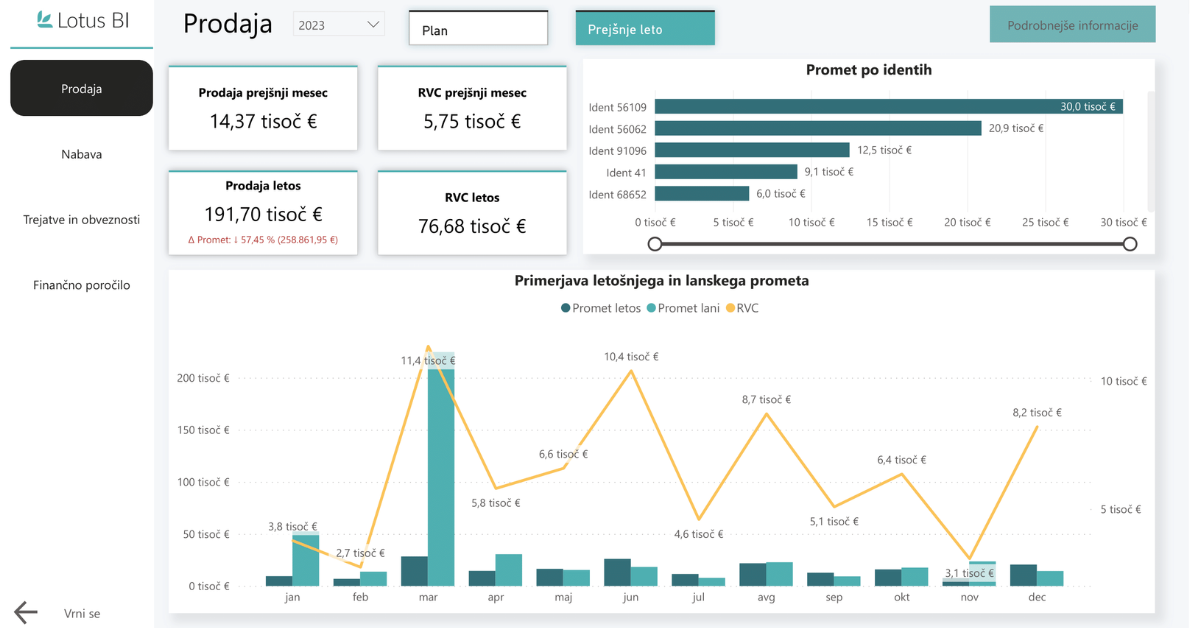The width and height of the screenshot is (1200, 628).
Task: Click the Promet letos legend marker
Action: (x=566, y=308)
